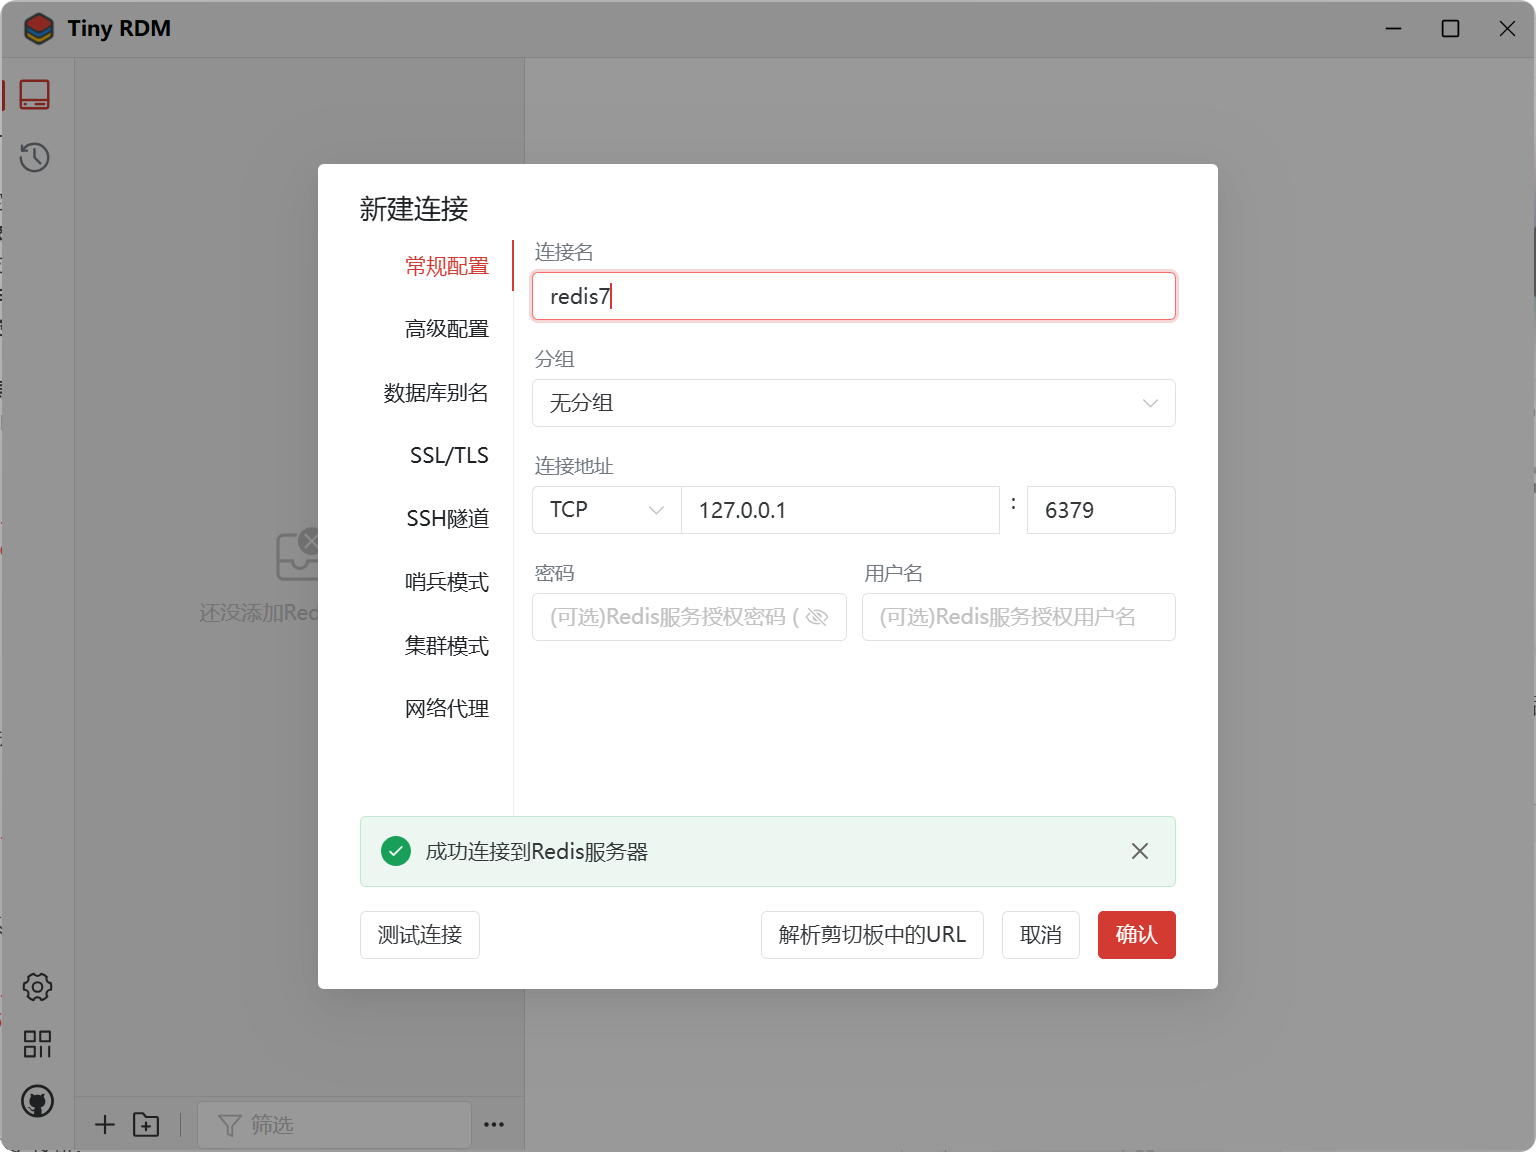The height and width of the screenshot is (1152, 1536).
Task: Confirm with the red 确认 button
Action: click(x=1137, y=935)
